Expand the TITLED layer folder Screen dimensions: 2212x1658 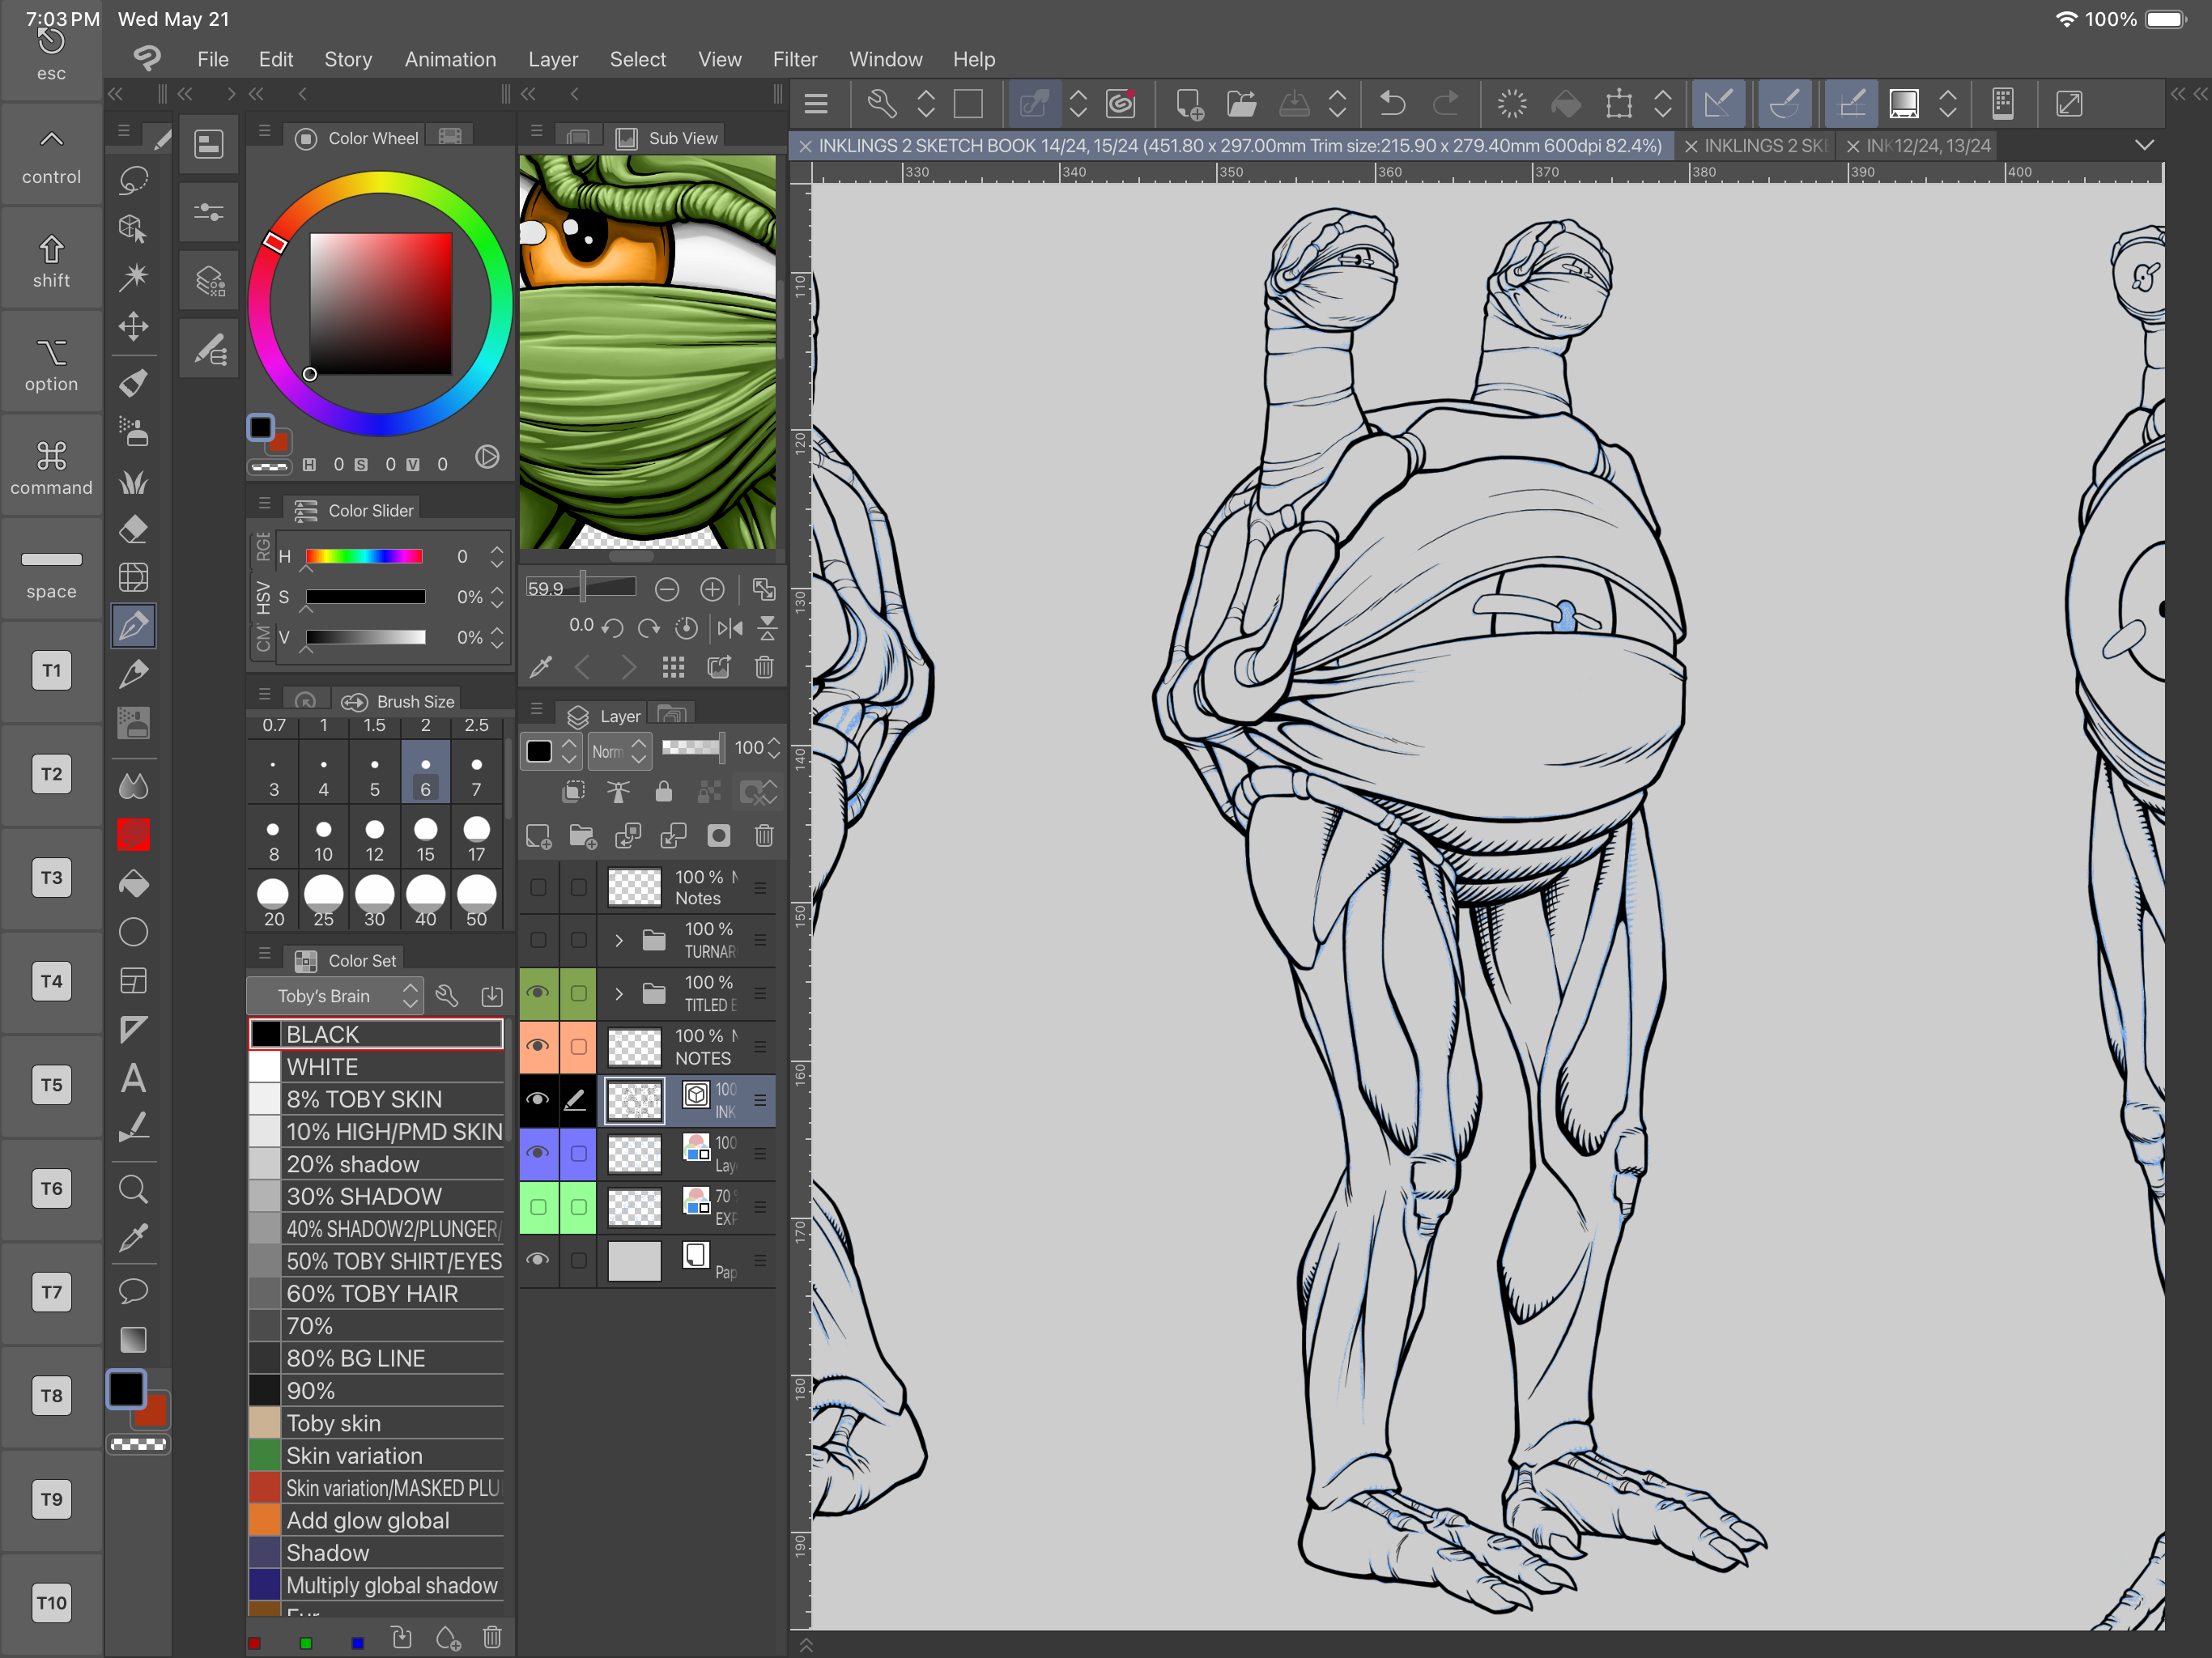pyautogui.click(x=619, y=993)
